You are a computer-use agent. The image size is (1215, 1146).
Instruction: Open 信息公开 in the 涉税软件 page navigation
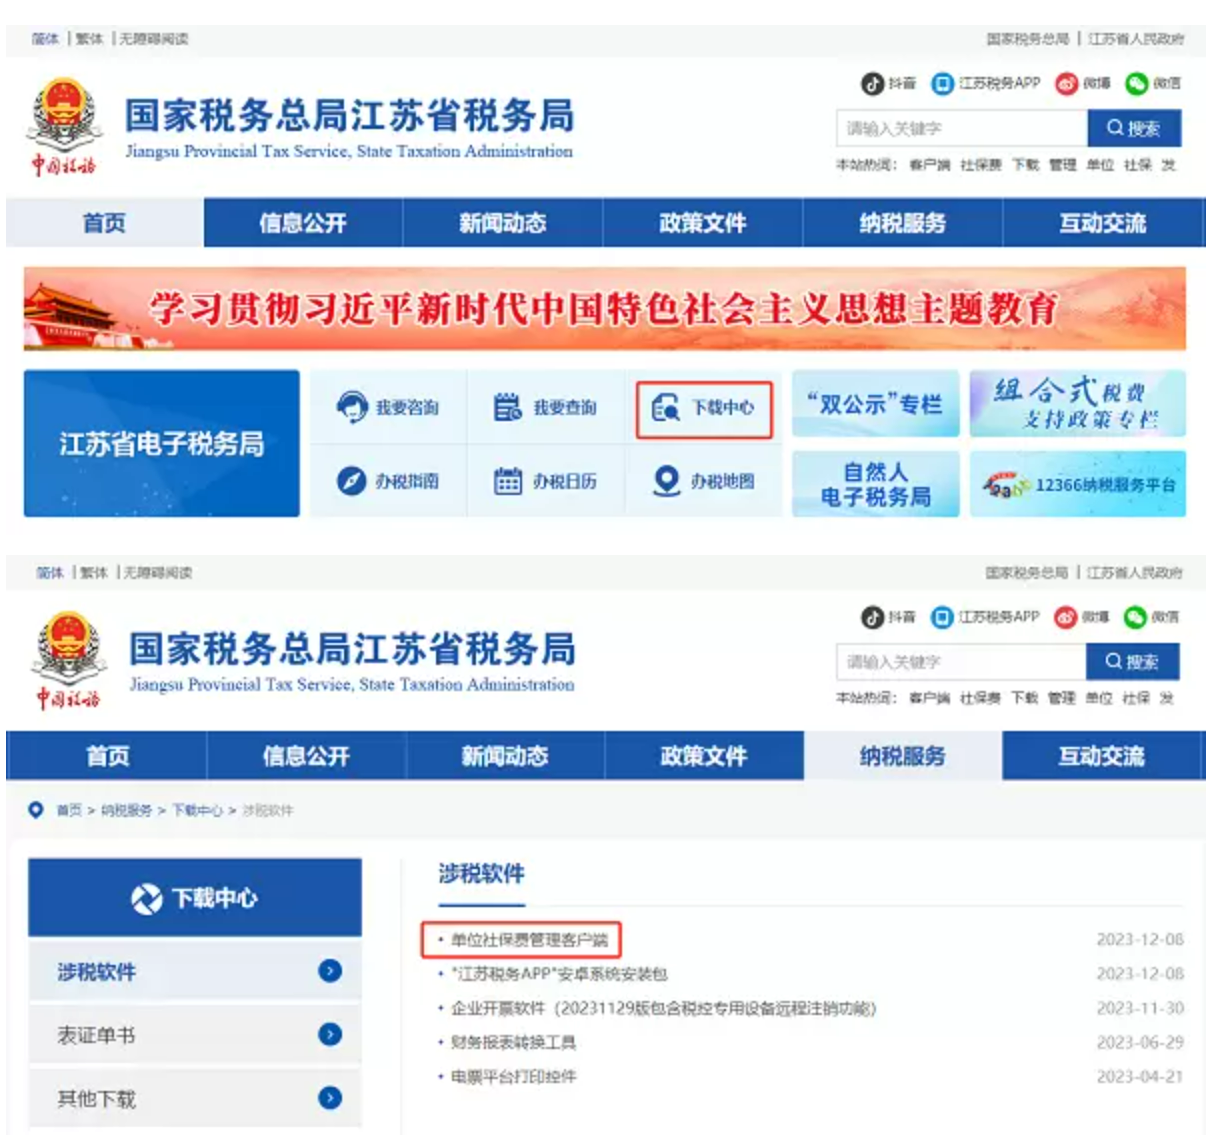(x=306, y=756)
